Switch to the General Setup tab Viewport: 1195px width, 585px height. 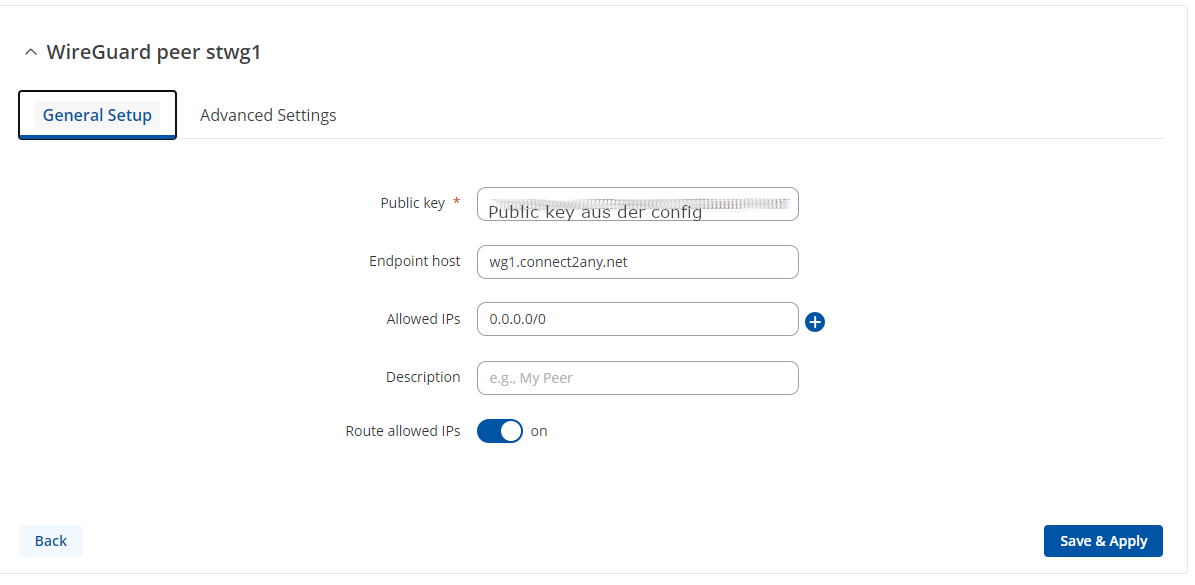coord(97,115)
